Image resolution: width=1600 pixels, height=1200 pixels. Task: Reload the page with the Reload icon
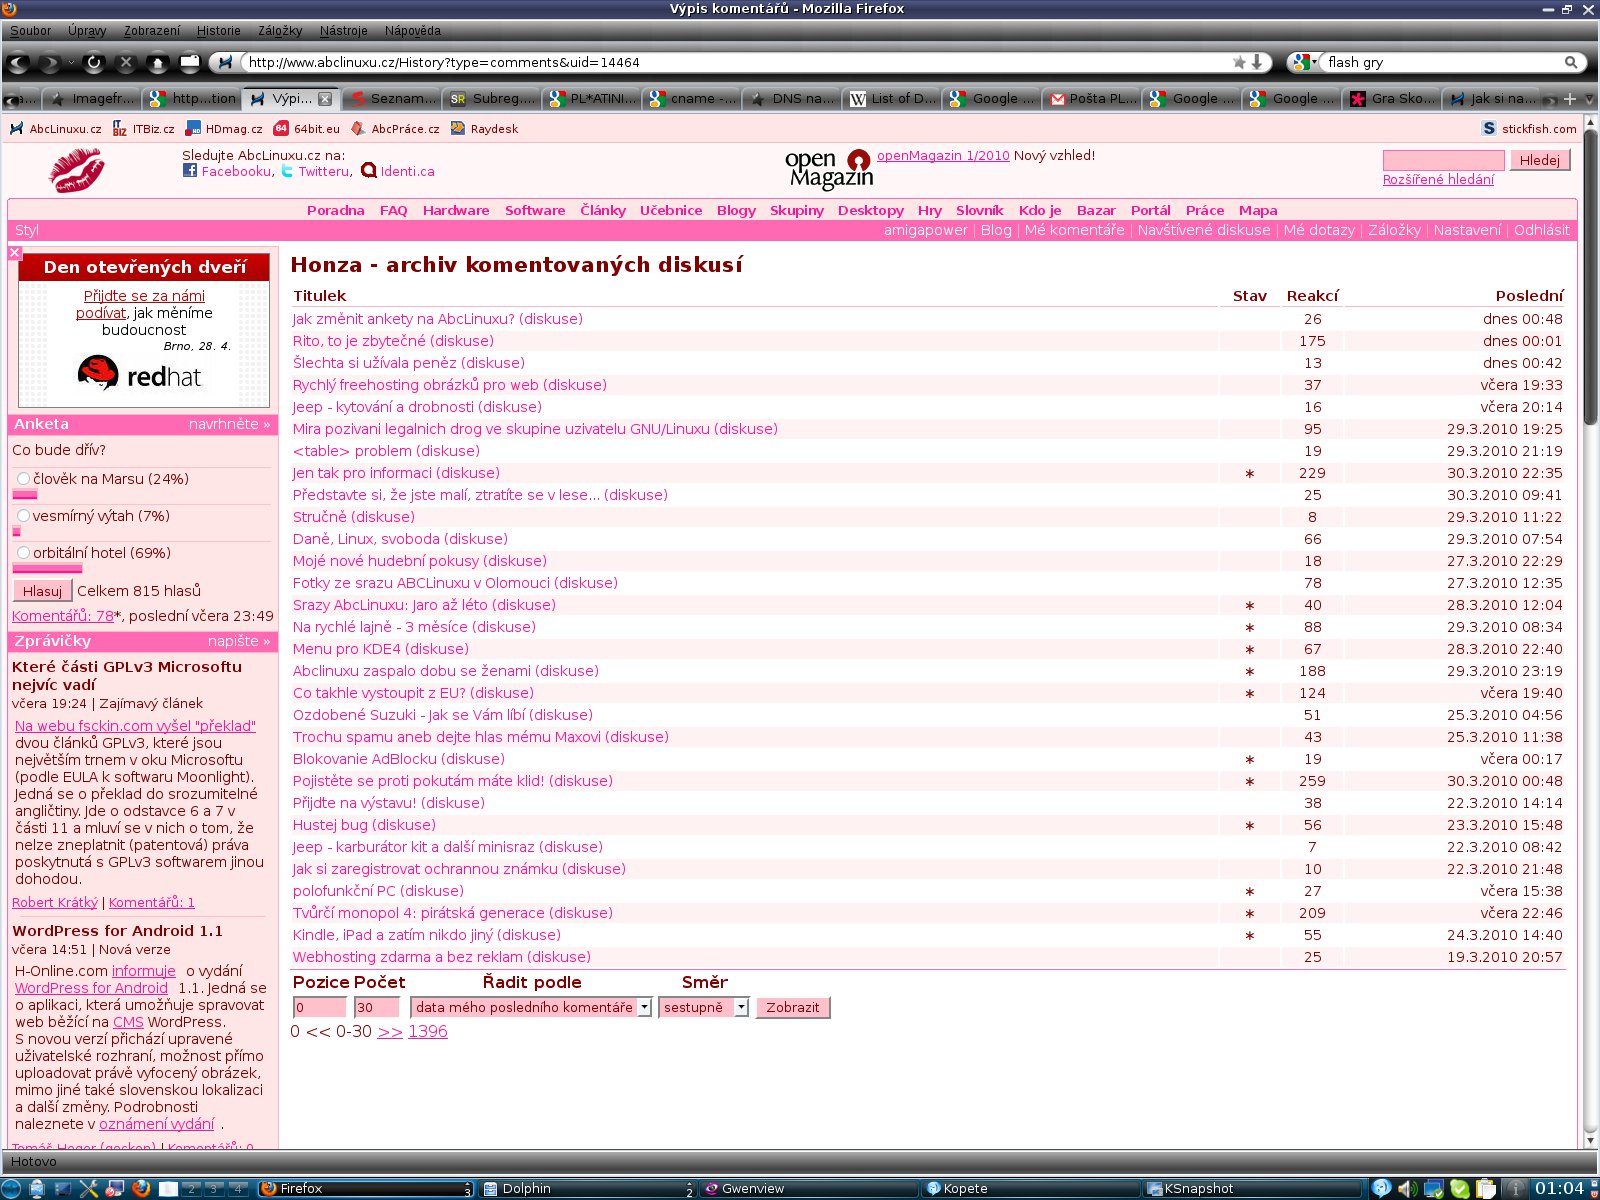click(x=94, y=62)
